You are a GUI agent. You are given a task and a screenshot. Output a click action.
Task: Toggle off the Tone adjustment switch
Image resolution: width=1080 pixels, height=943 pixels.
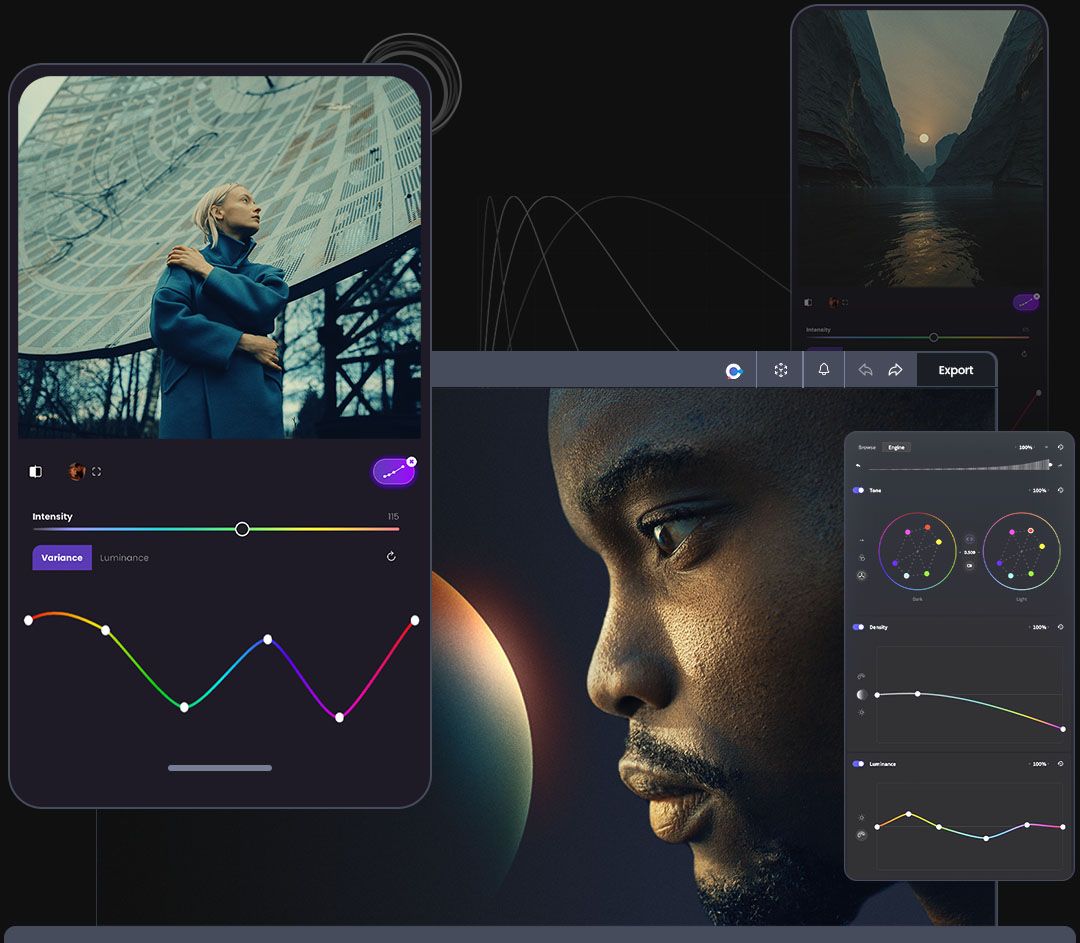tap(858, 490)
